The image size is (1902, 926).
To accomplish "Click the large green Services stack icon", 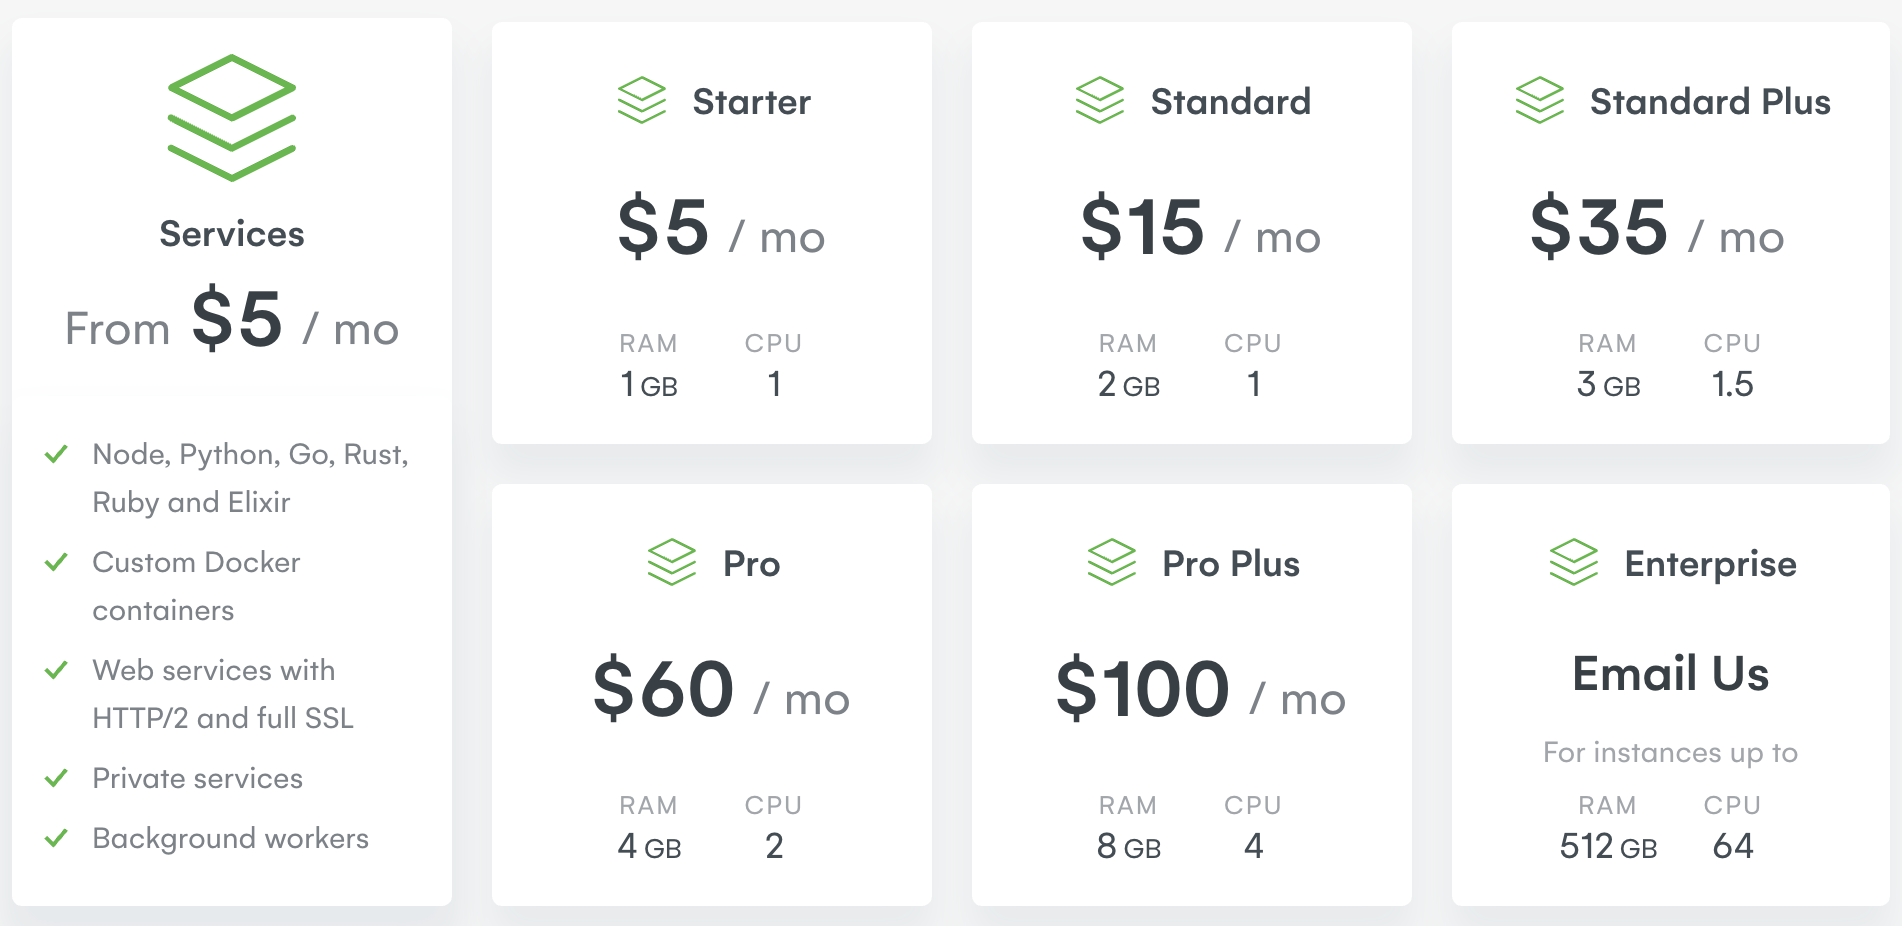I will 232,118.
